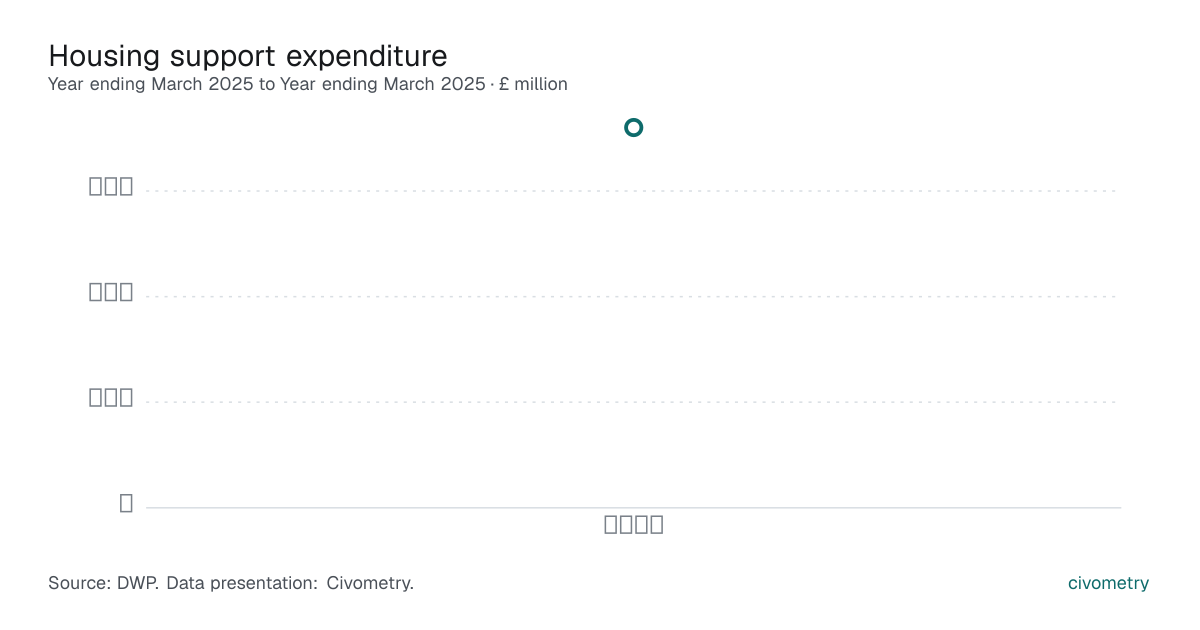Click Civometry. at the footer sentence end

click(x=370, y=583)
